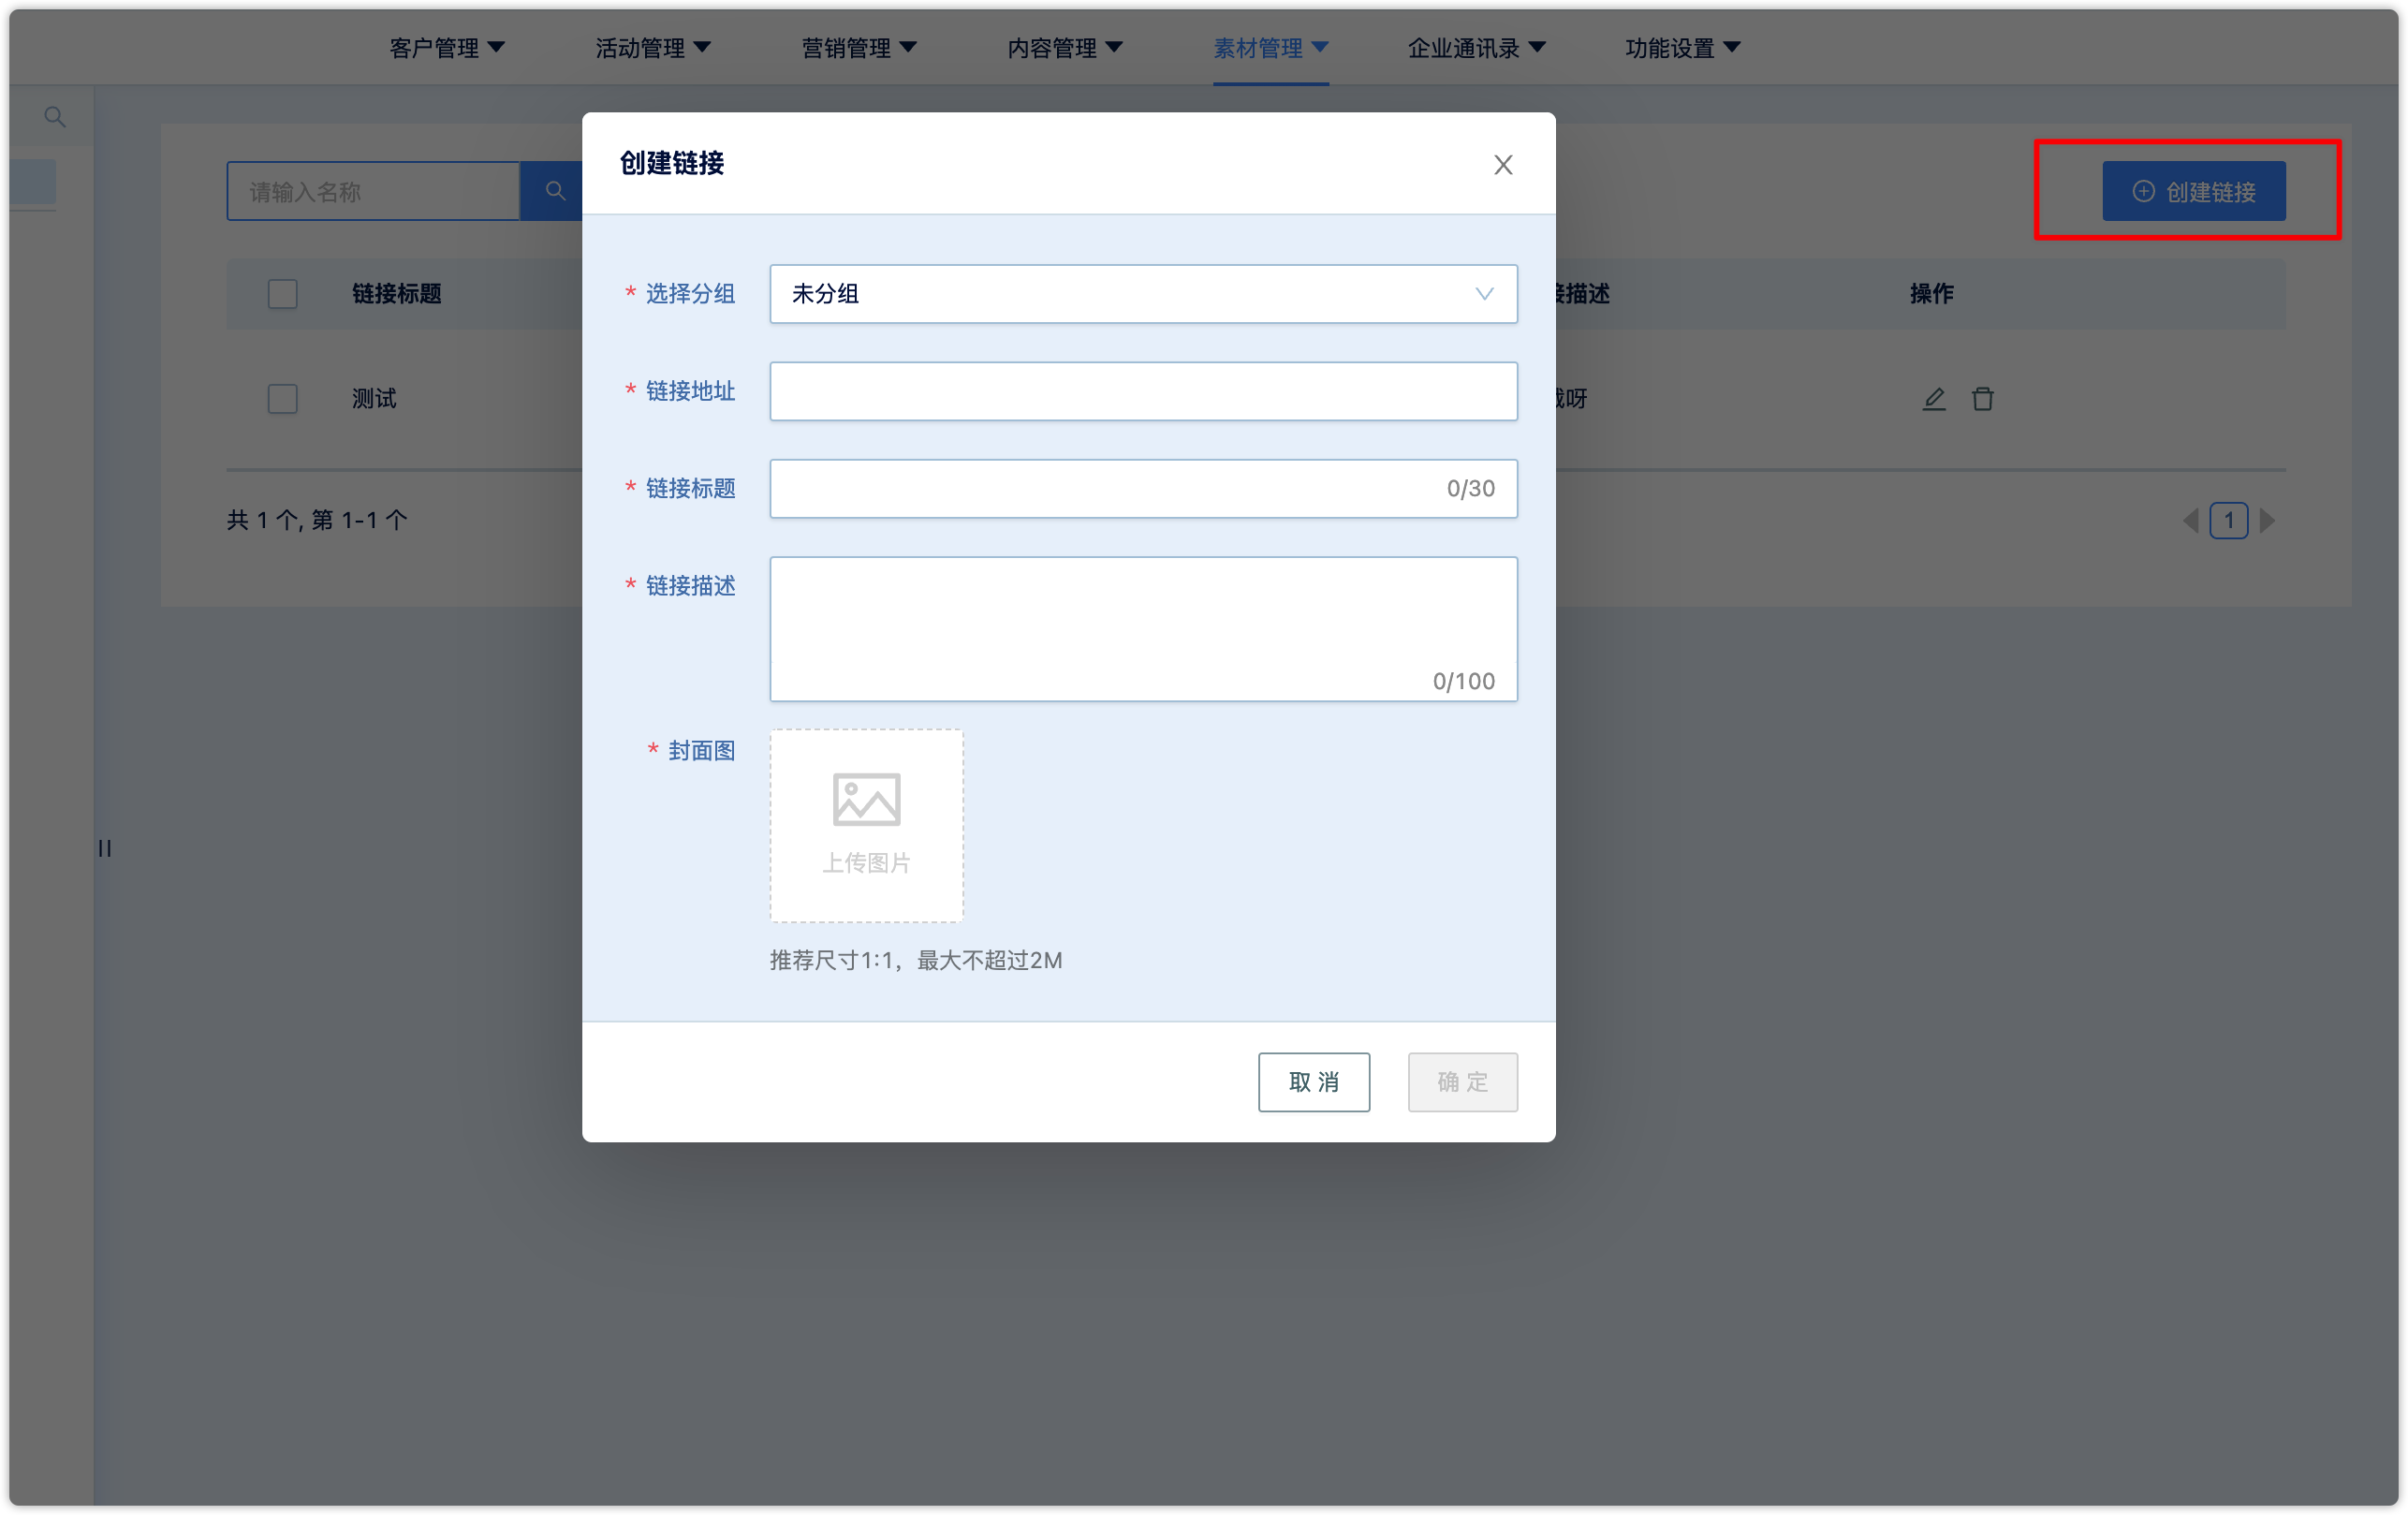Check the checkbox for the 测试 row
The image size is (2408, 1515).
point(283,399)
